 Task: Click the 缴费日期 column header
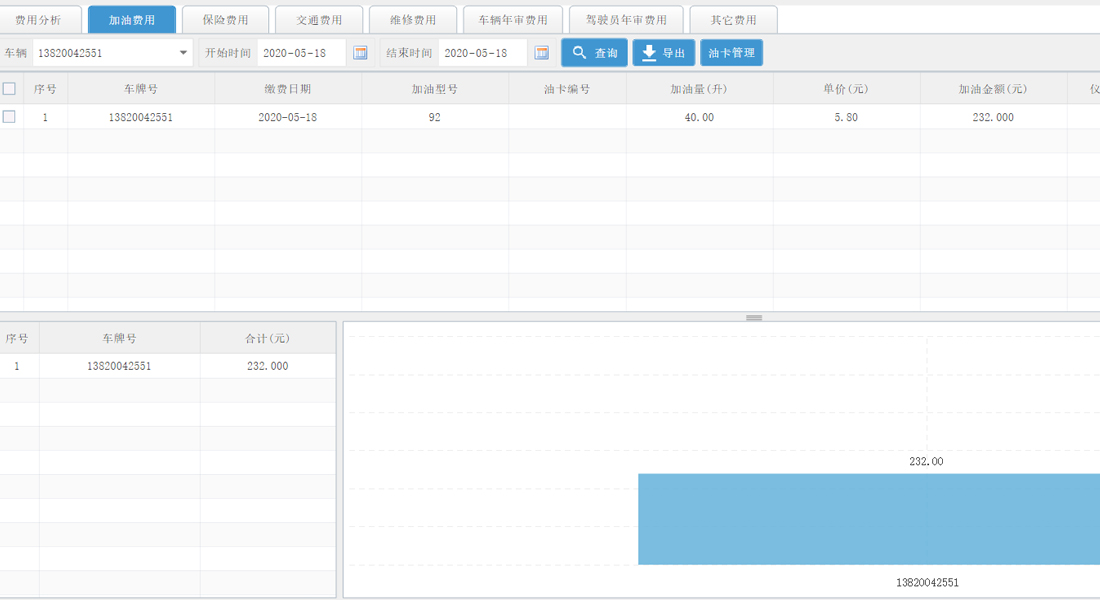click(288, 89)
